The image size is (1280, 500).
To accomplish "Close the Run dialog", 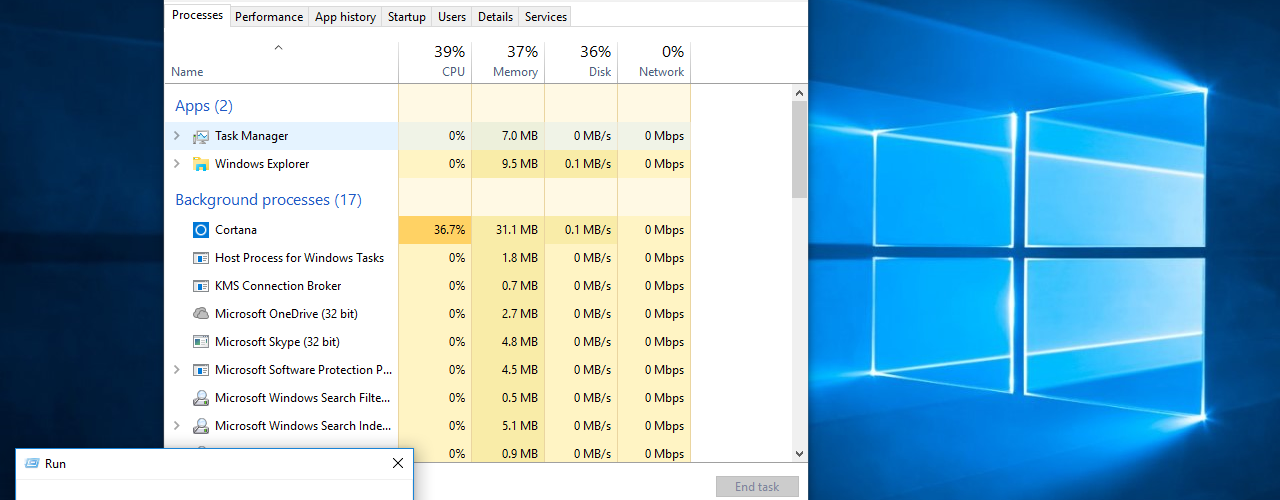I will coord(398,464).
